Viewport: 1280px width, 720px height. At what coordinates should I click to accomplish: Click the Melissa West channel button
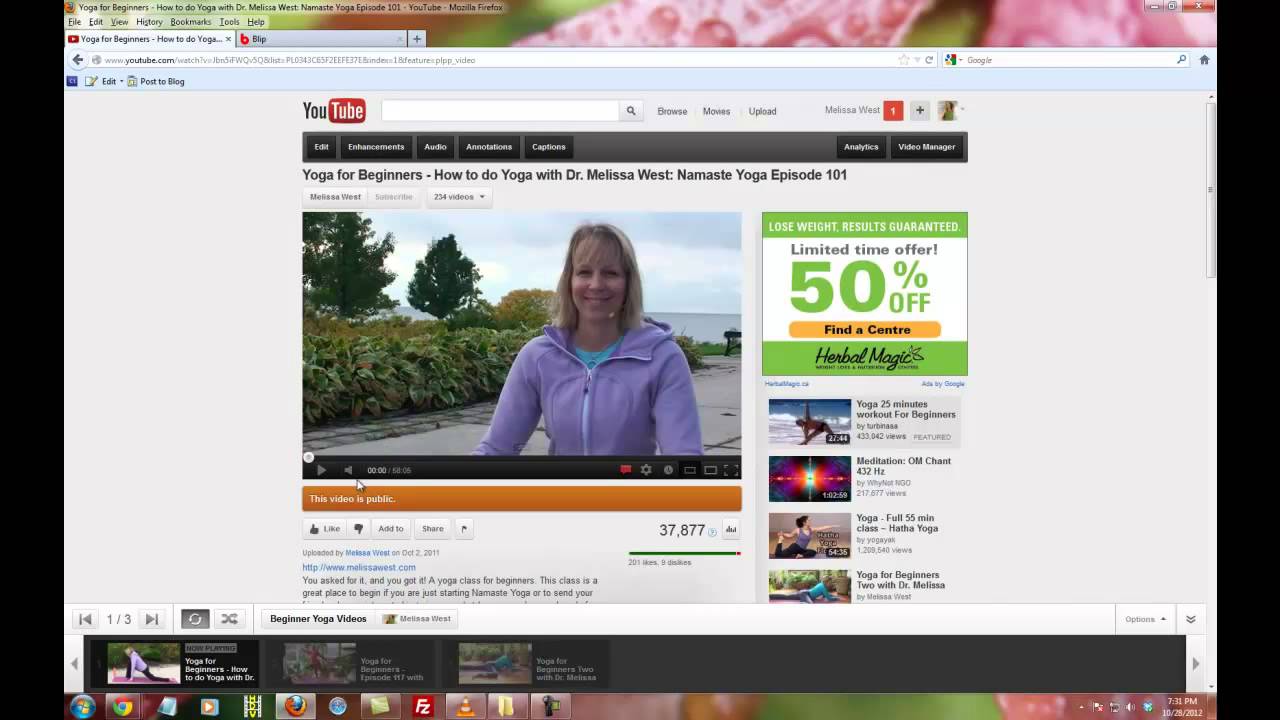pyautogui.click(x=335, y=197)
